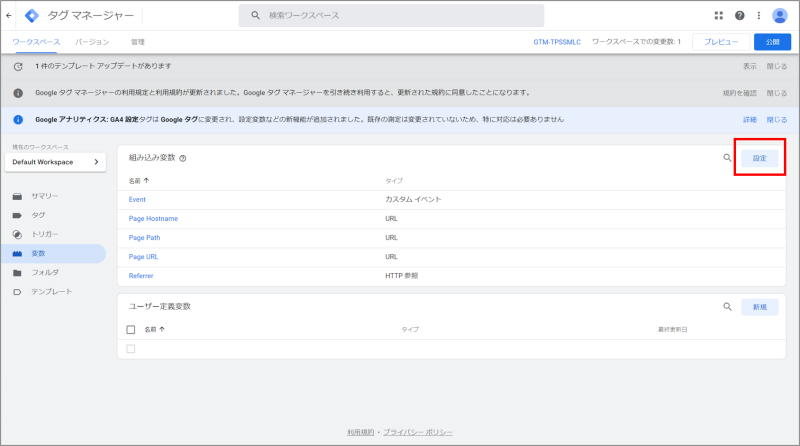Click the blue 公開 button
This screenshot has width=800, height=446.
772,42
